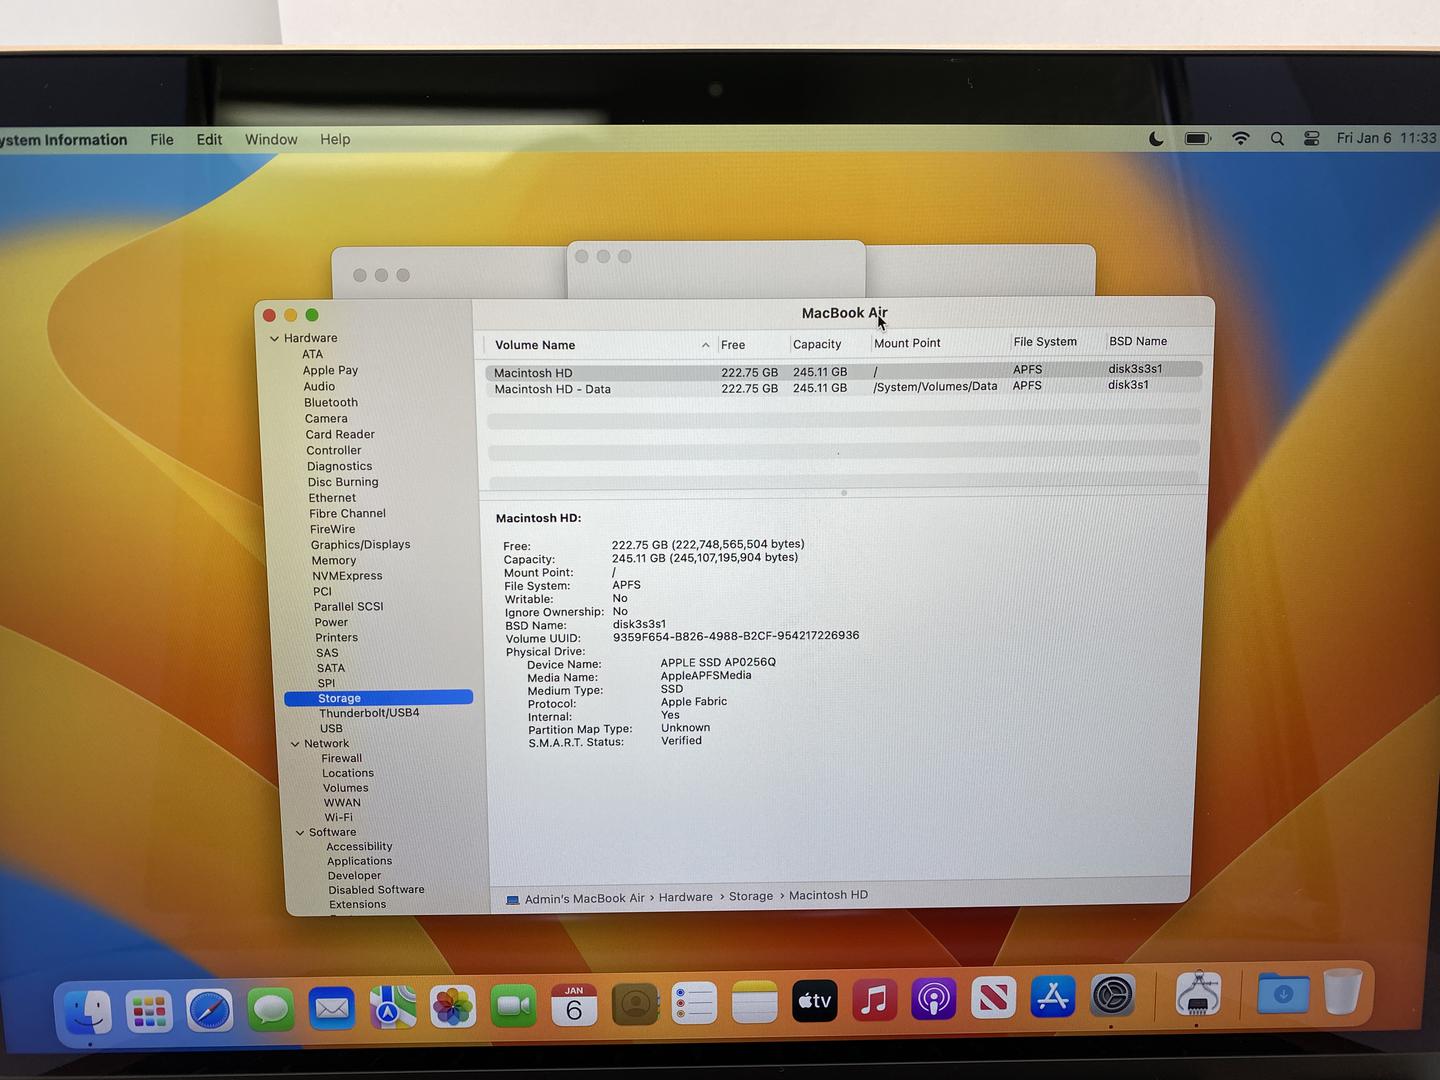Click Macintosh HD in the path bar
Image resolution: width=1440 pixels, height=1080 pixels.
[x=828, y=895]
